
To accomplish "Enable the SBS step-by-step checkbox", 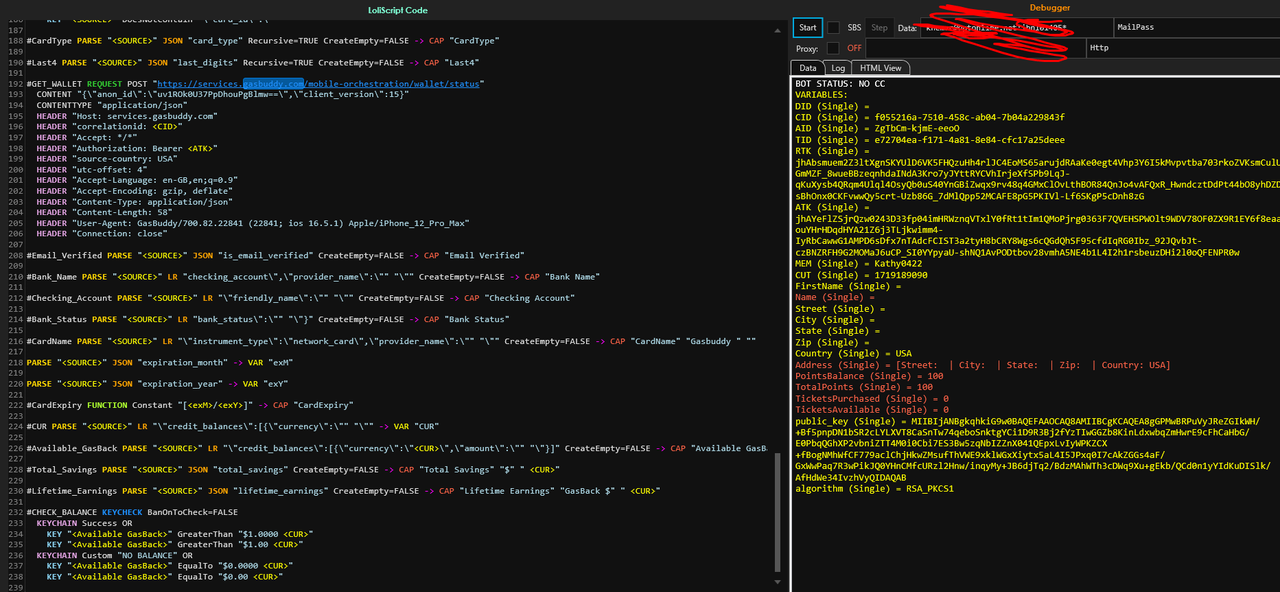I will click(x=834, y=28).
